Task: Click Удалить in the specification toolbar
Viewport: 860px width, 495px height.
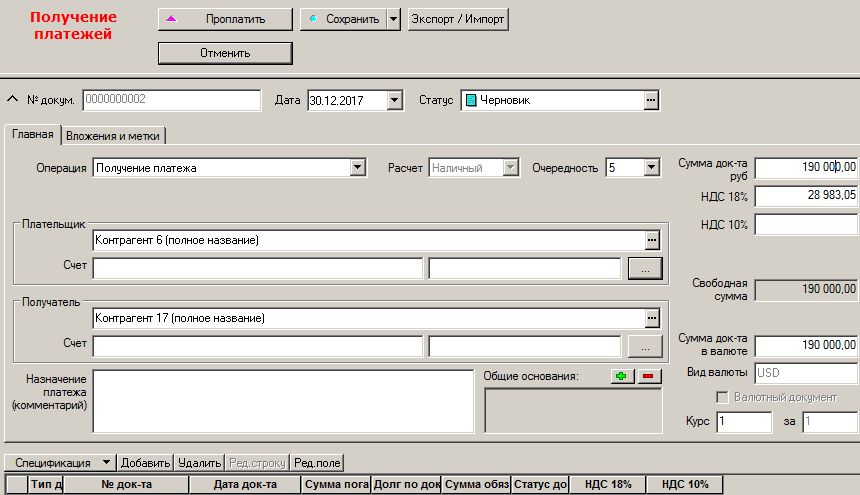Action: (x=199, y=463)
